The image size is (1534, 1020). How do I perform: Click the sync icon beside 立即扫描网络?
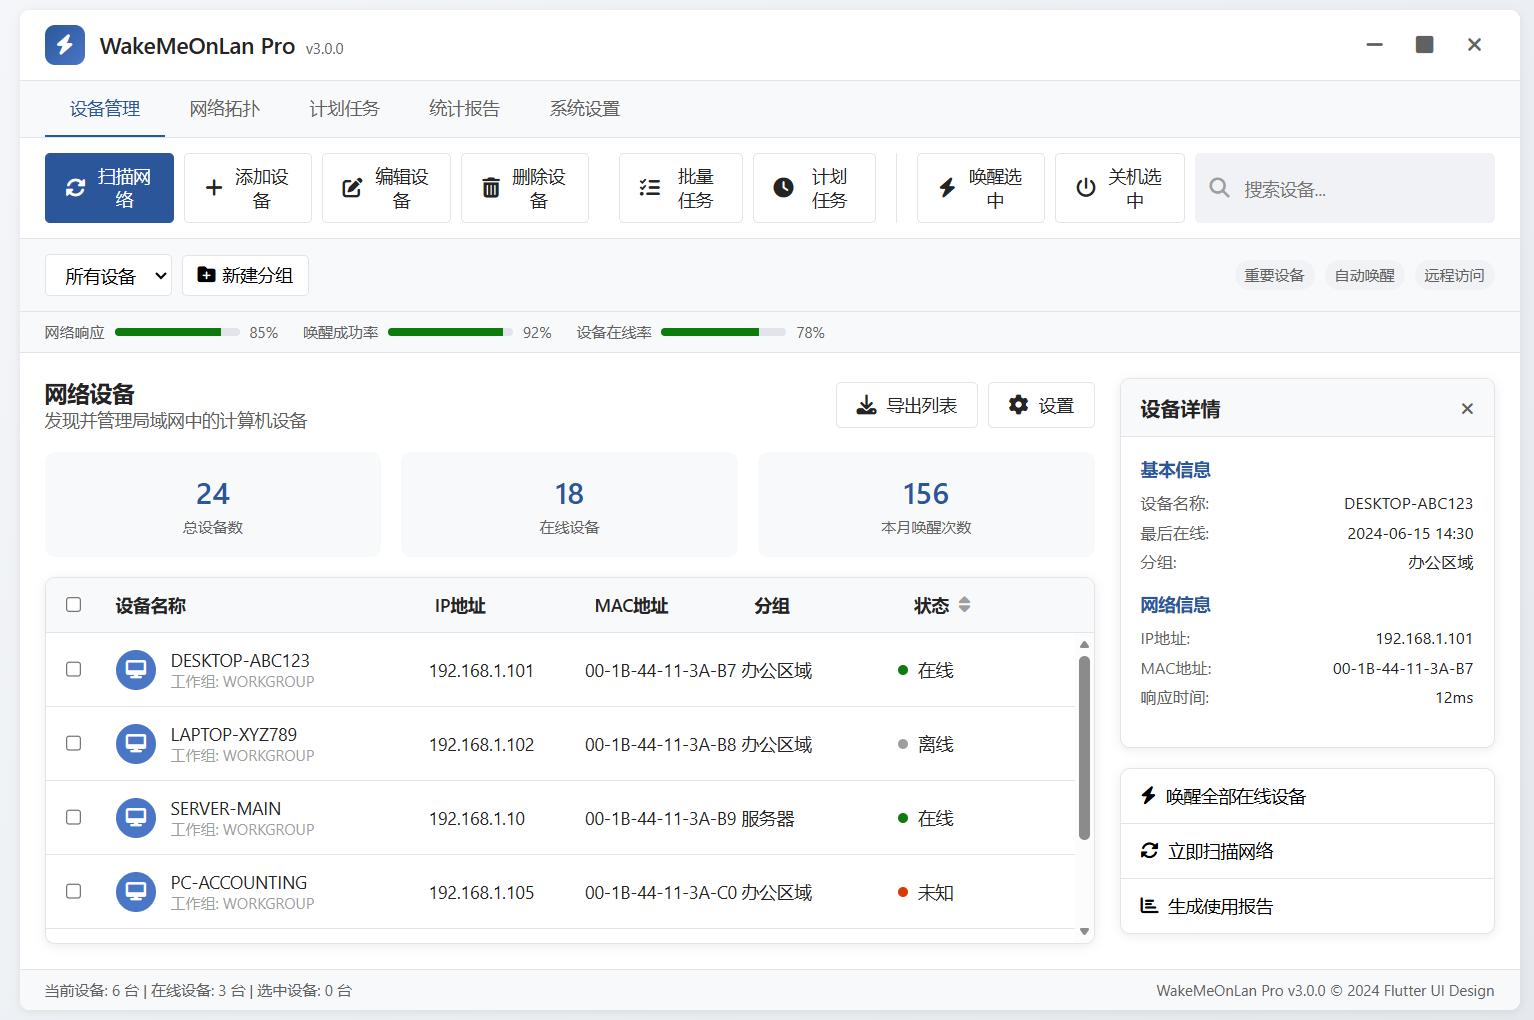(x=1149, y=851)
